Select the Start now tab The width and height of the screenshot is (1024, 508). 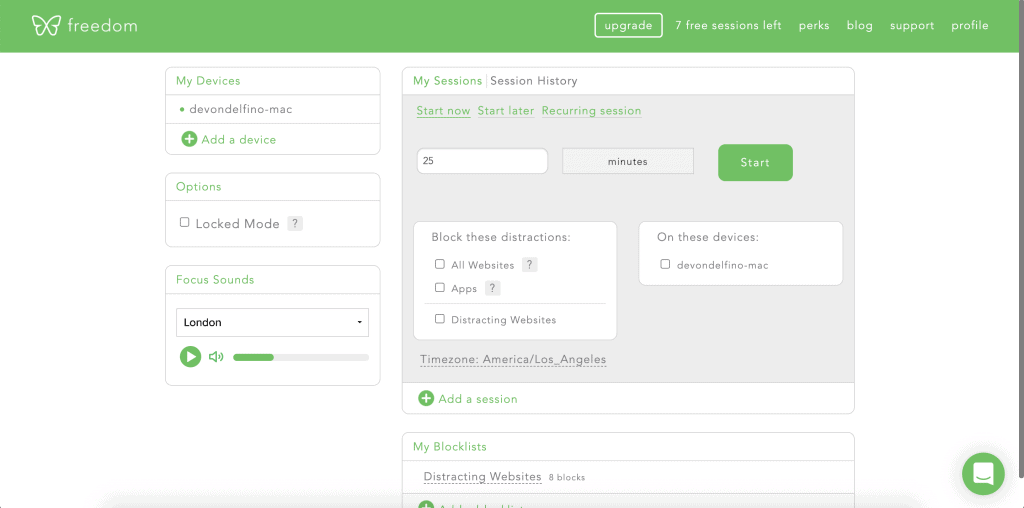[x=443, y=111]
